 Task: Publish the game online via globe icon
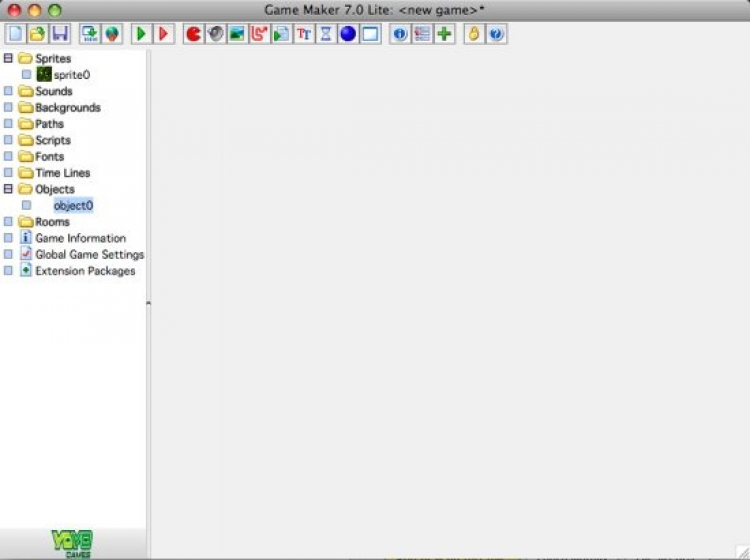click(111, 34)
